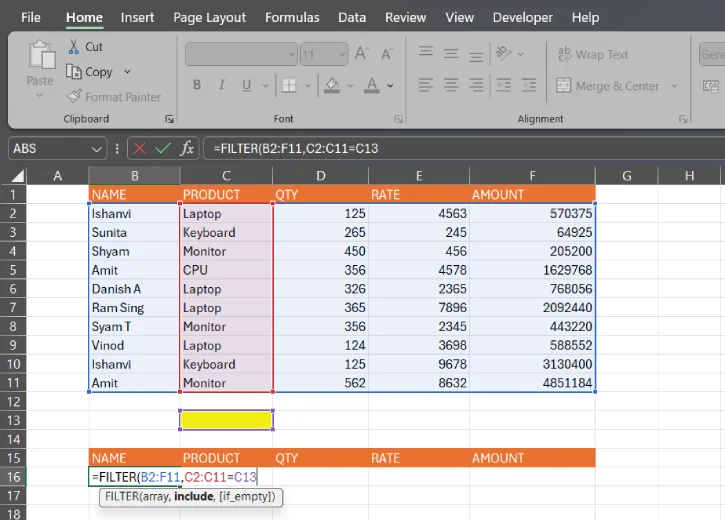Click the Select All corner triangle
725x520 pixels.
(x=18, y=176)
